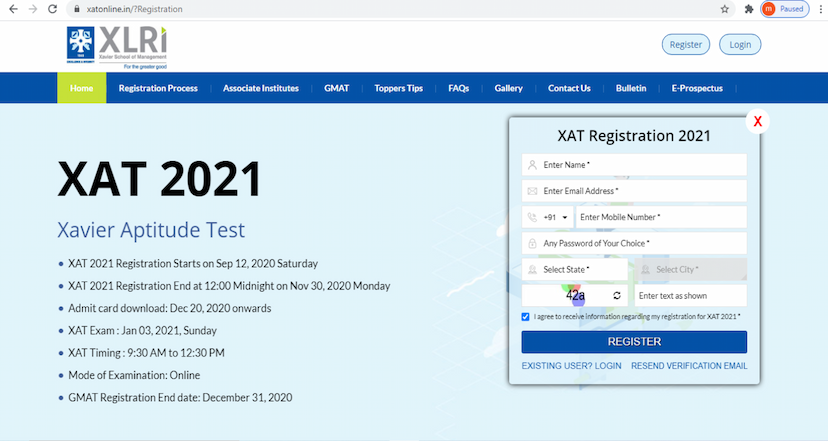Viewport: 828px width, 441px height.
Task: Open the Select State dropdown
Action: tap(575, 269)
